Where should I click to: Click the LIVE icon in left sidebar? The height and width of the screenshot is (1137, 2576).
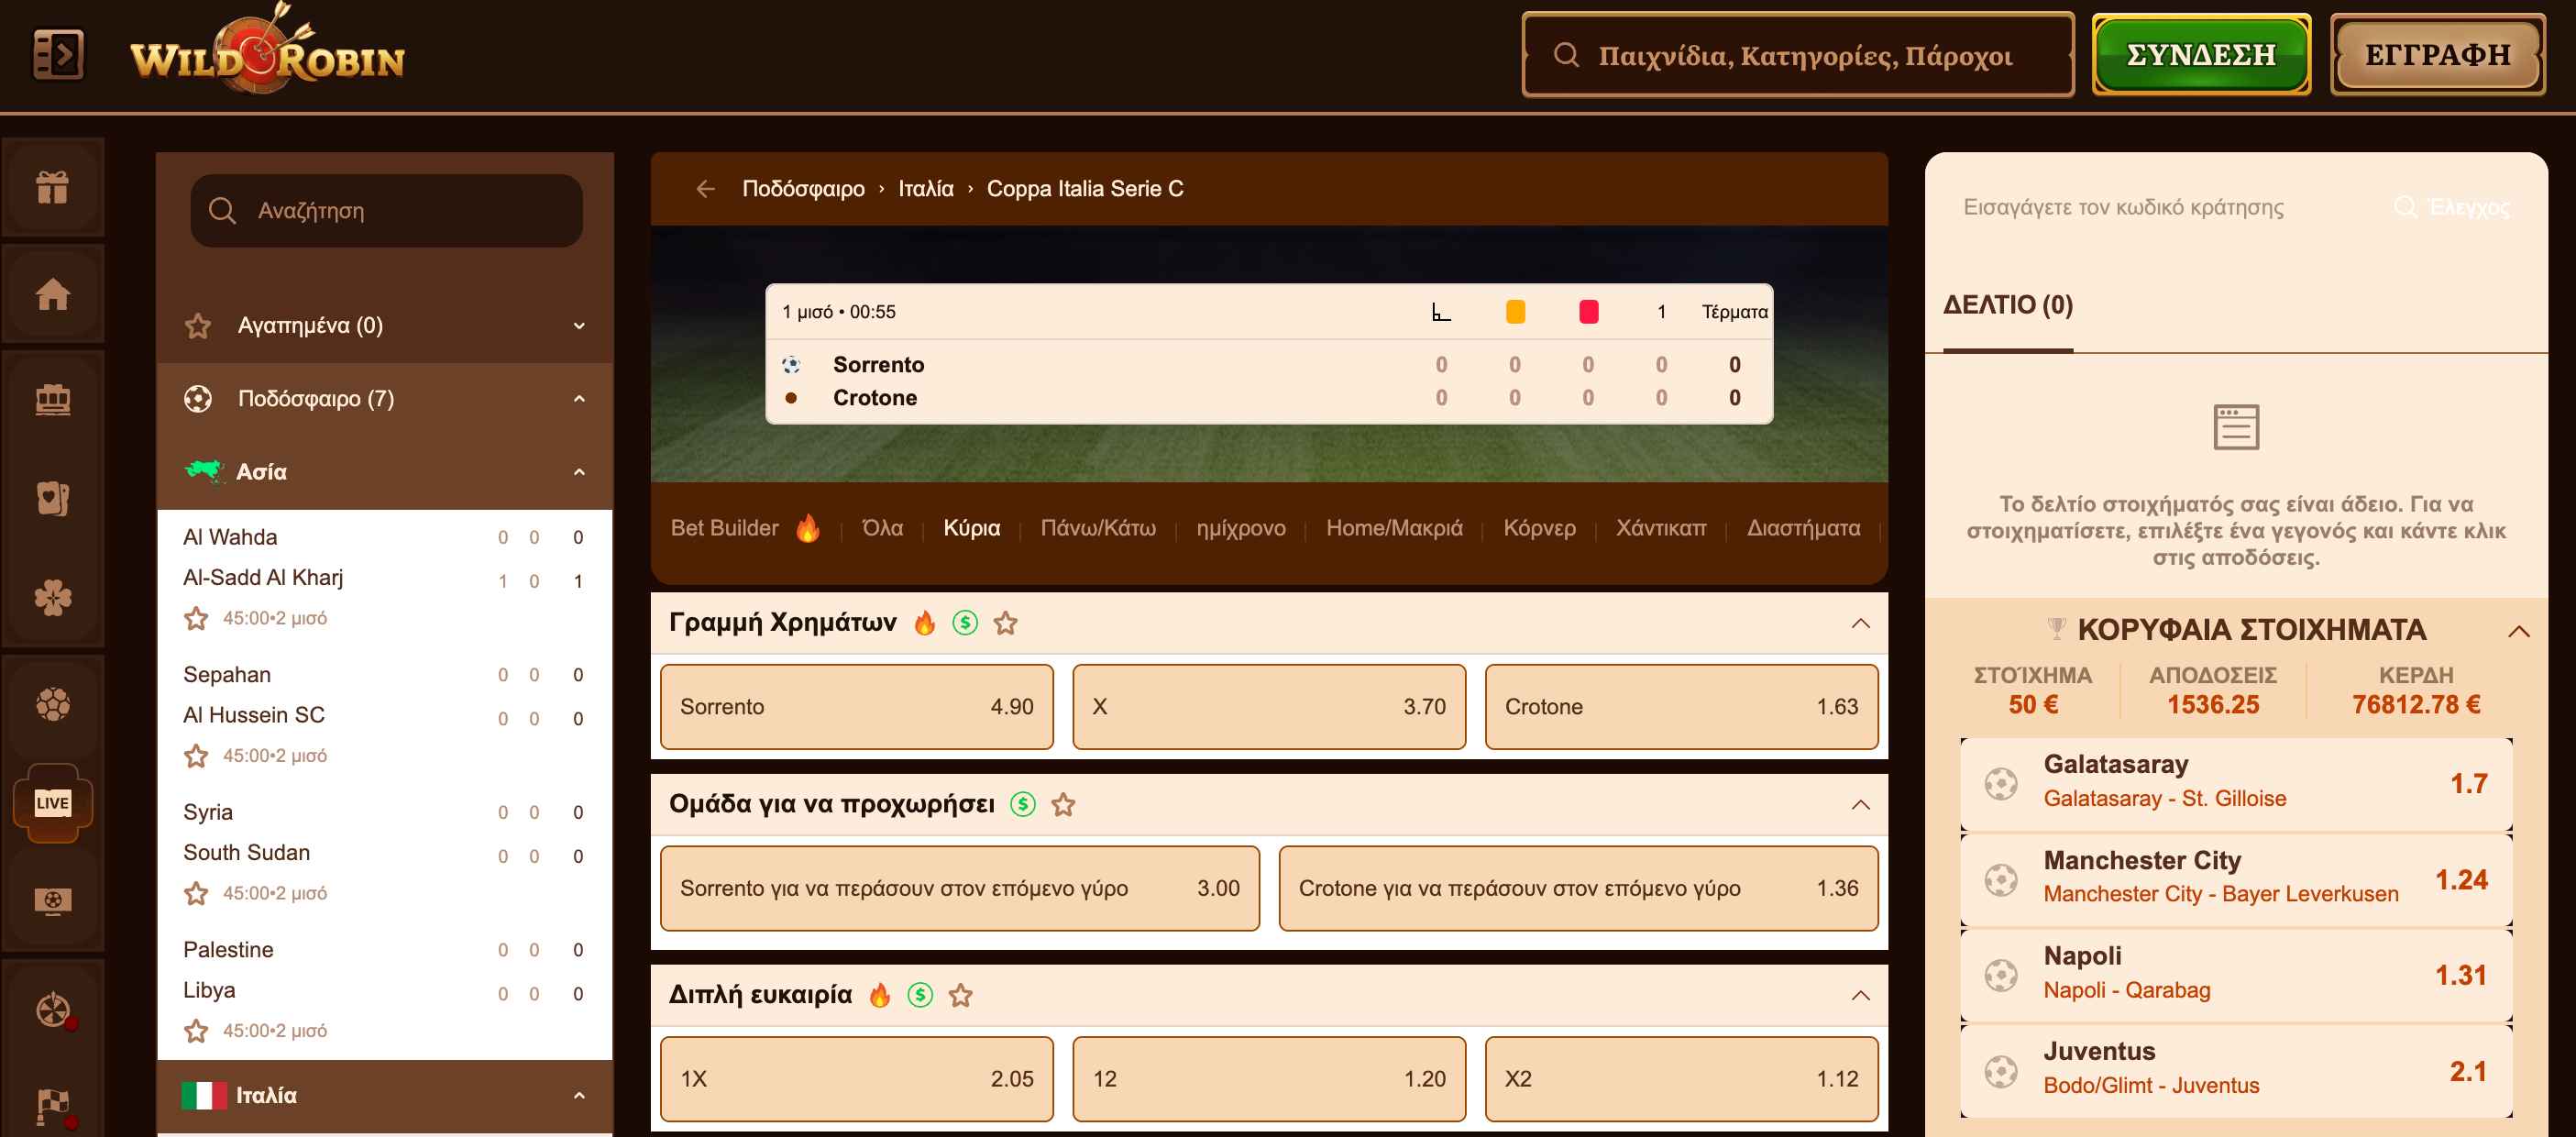[52, 802]
